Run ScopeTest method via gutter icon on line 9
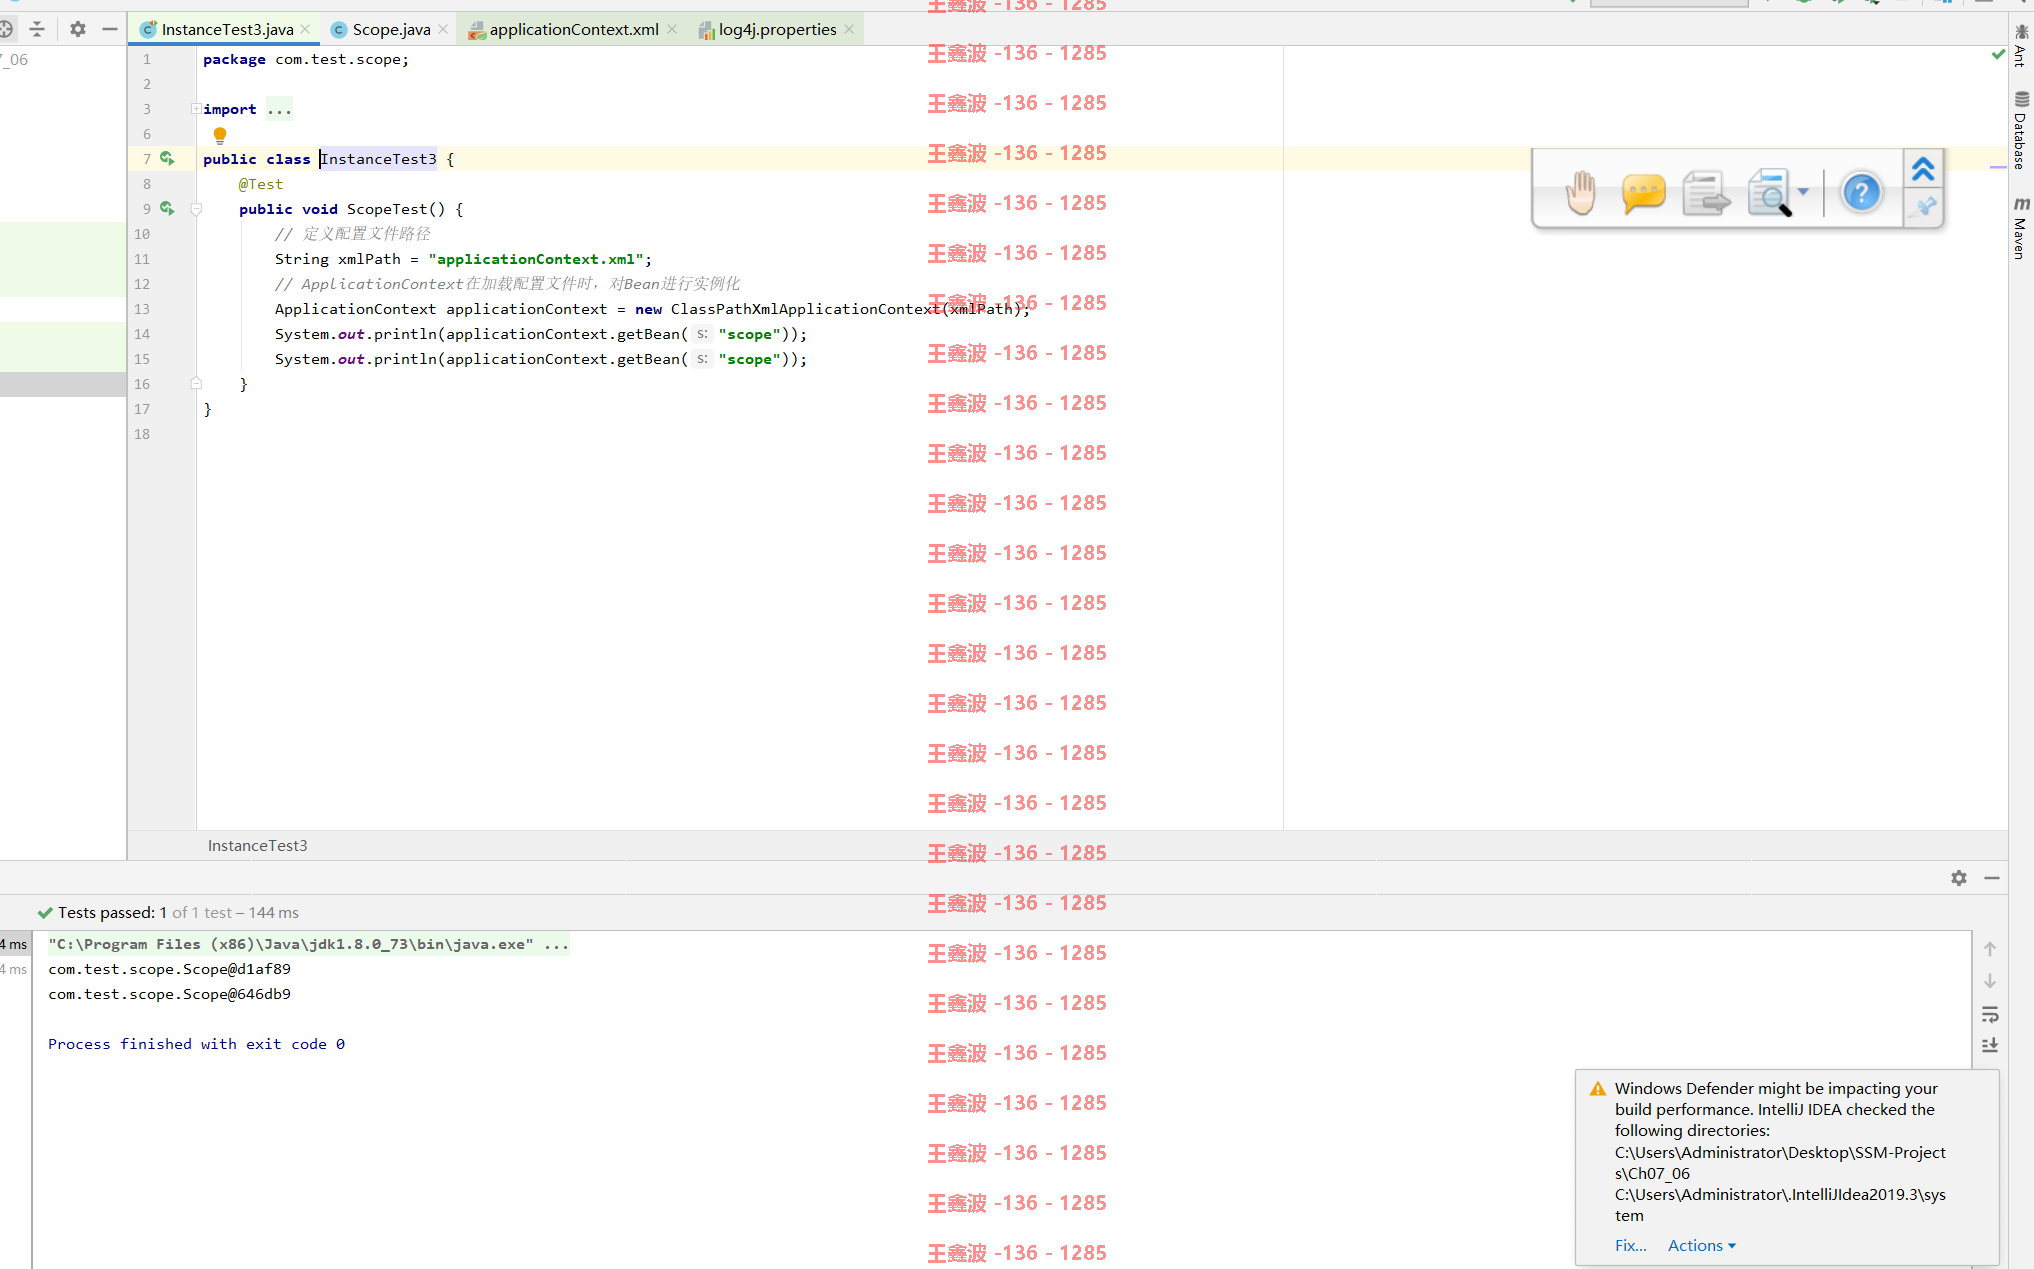 pos(167,208)
